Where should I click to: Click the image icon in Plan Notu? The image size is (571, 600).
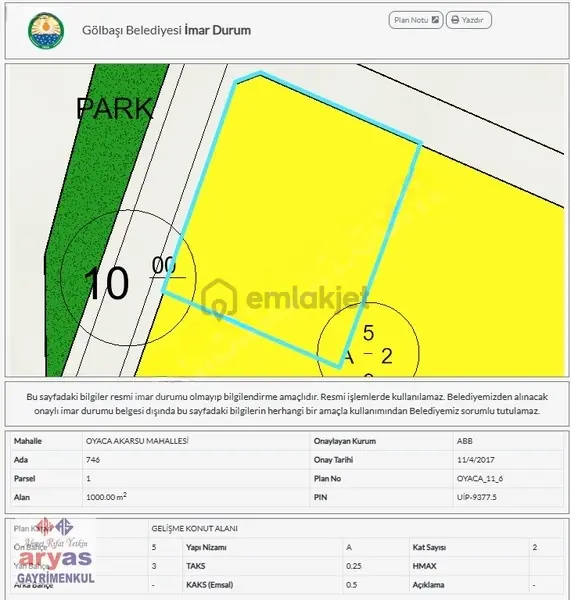coord(435,20)
